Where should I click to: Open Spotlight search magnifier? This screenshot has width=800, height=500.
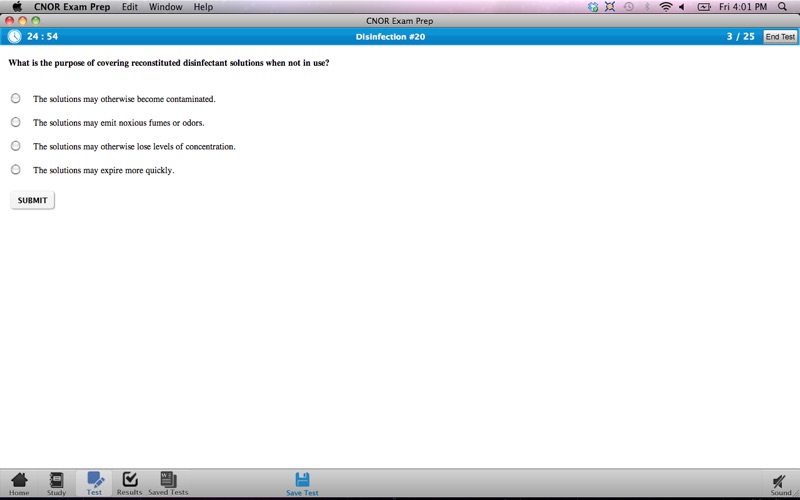782,7
